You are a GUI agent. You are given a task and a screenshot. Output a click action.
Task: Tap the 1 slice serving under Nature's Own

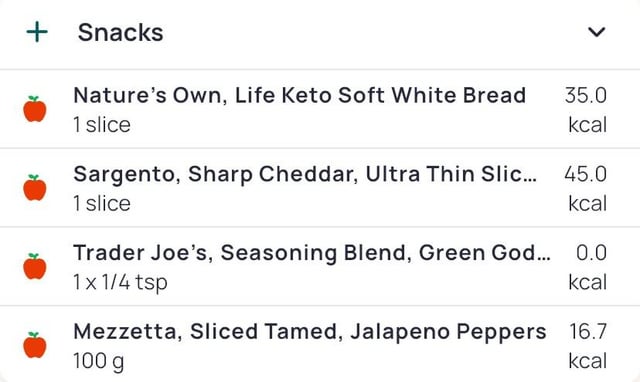(x=102, y=125)
